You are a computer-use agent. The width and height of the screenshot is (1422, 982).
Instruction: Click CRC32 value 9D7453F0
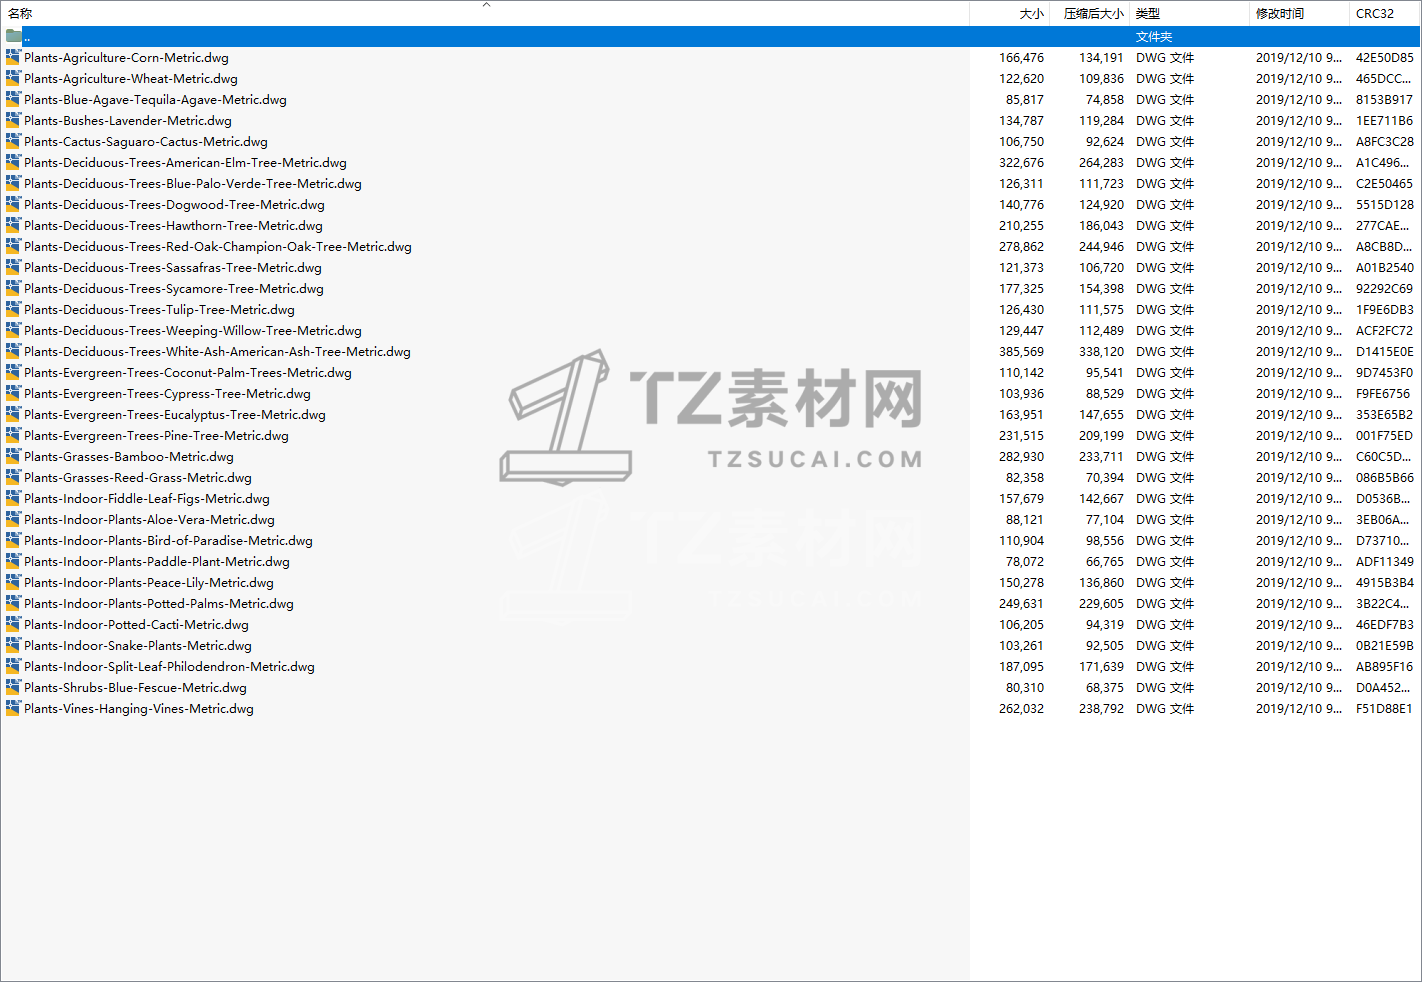point(1385,373)
